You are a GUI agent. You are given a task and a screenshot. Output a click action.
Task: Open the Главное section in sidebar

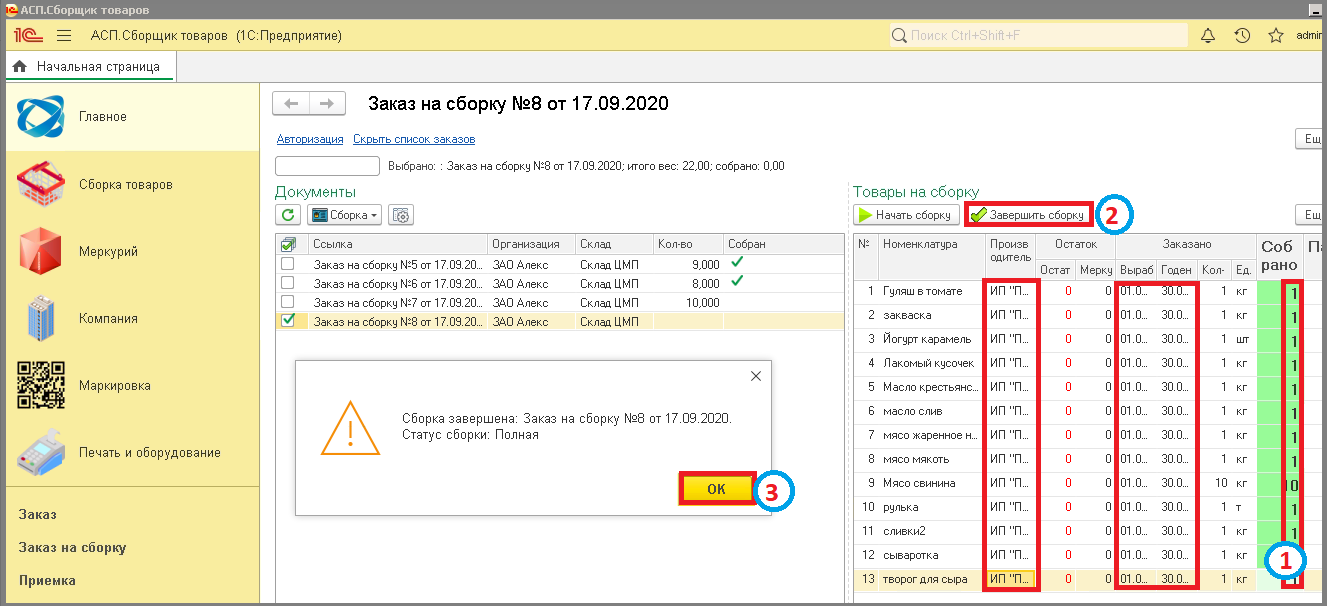(x=130, y=117)
